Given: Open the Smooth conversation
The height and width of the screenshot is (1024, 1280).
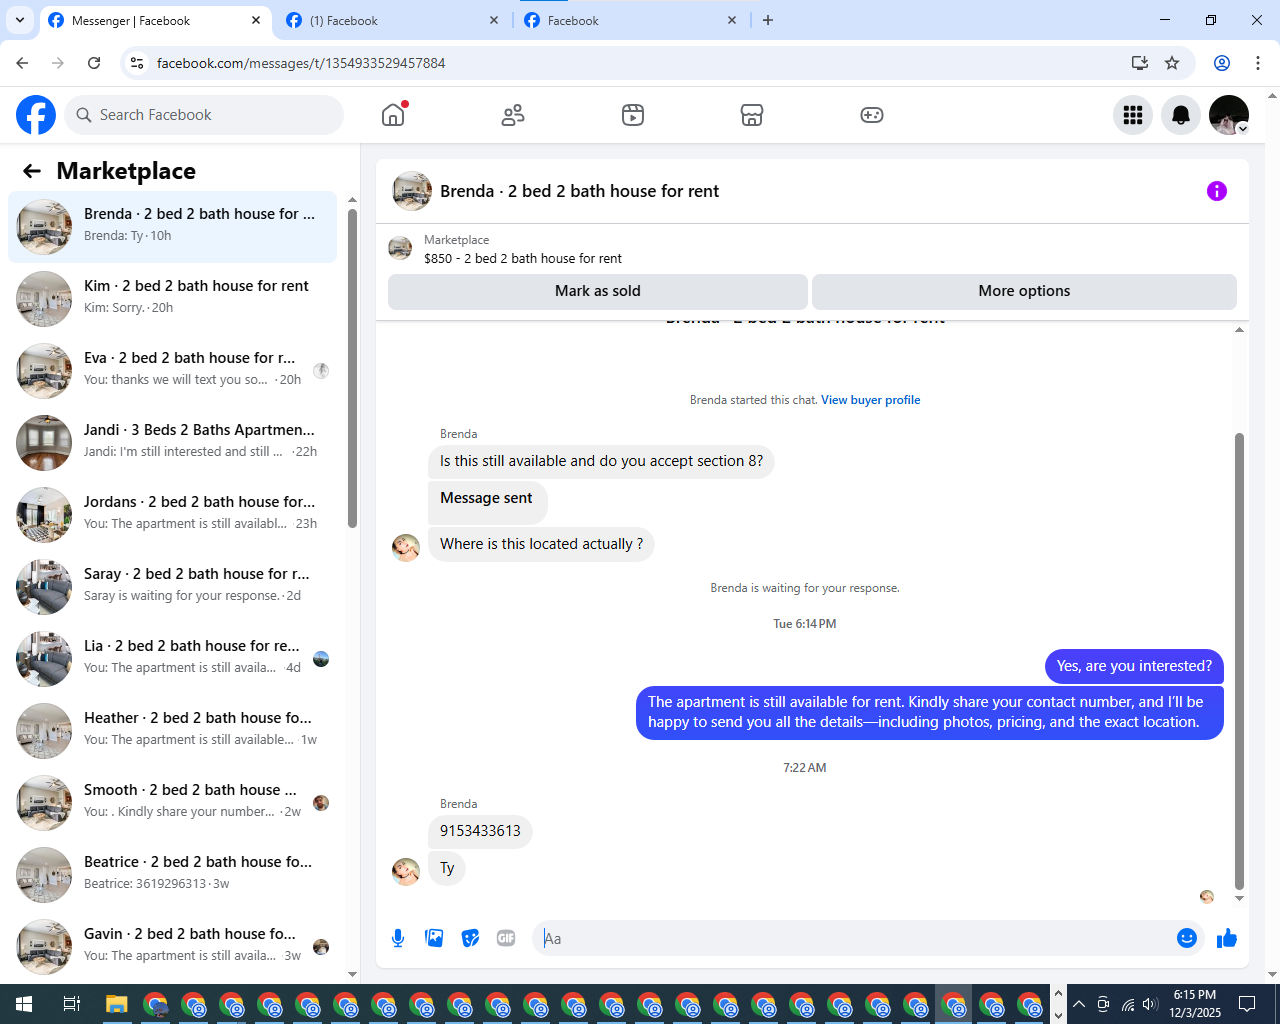Looking at the screenshot, I should [172, 803].
